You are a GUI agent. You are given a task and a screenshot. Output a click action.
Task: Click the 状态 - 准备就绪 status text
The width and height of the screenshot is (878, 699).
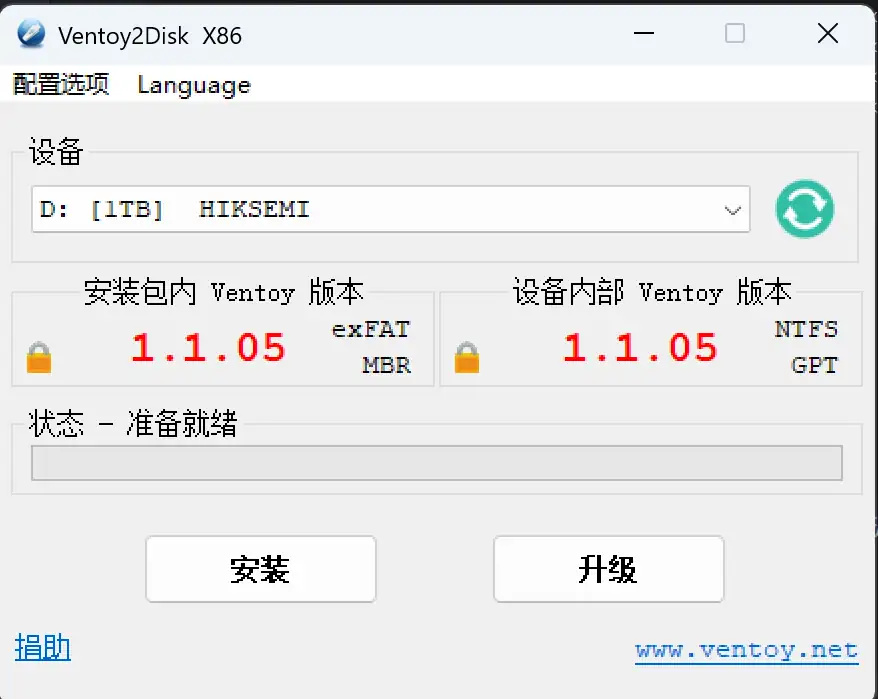pos(133,423)
